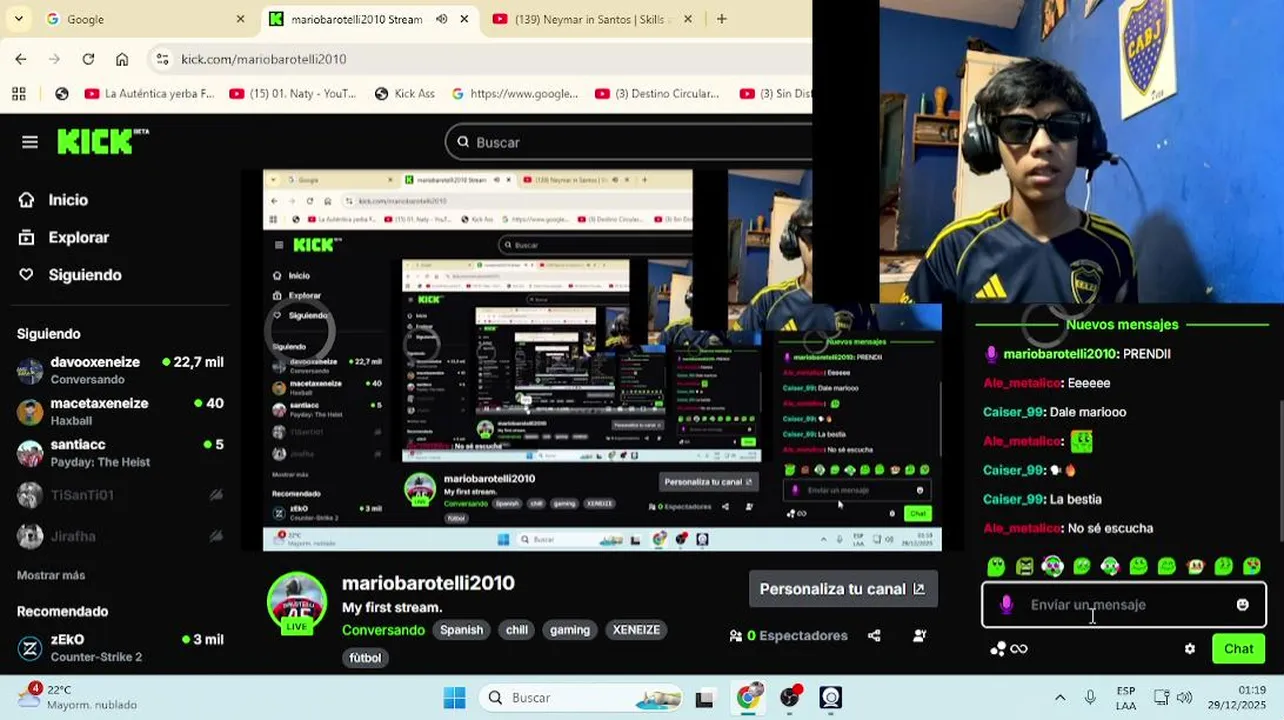1284x720 pixels.
Task: Click Personaliza tu canal button
Action: click(842, 589)
